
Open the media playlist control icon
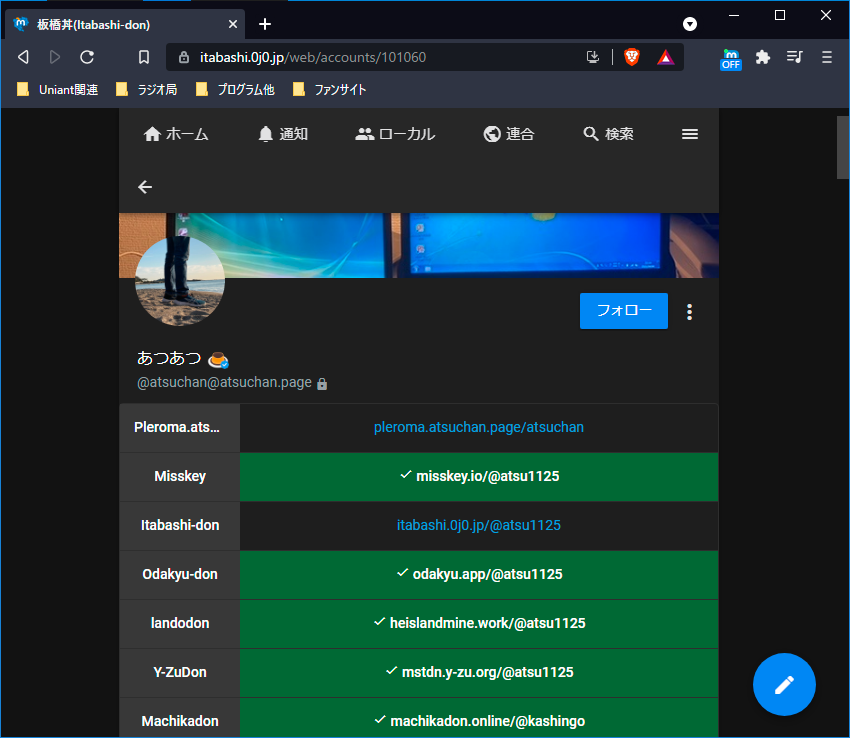[794, 57]
